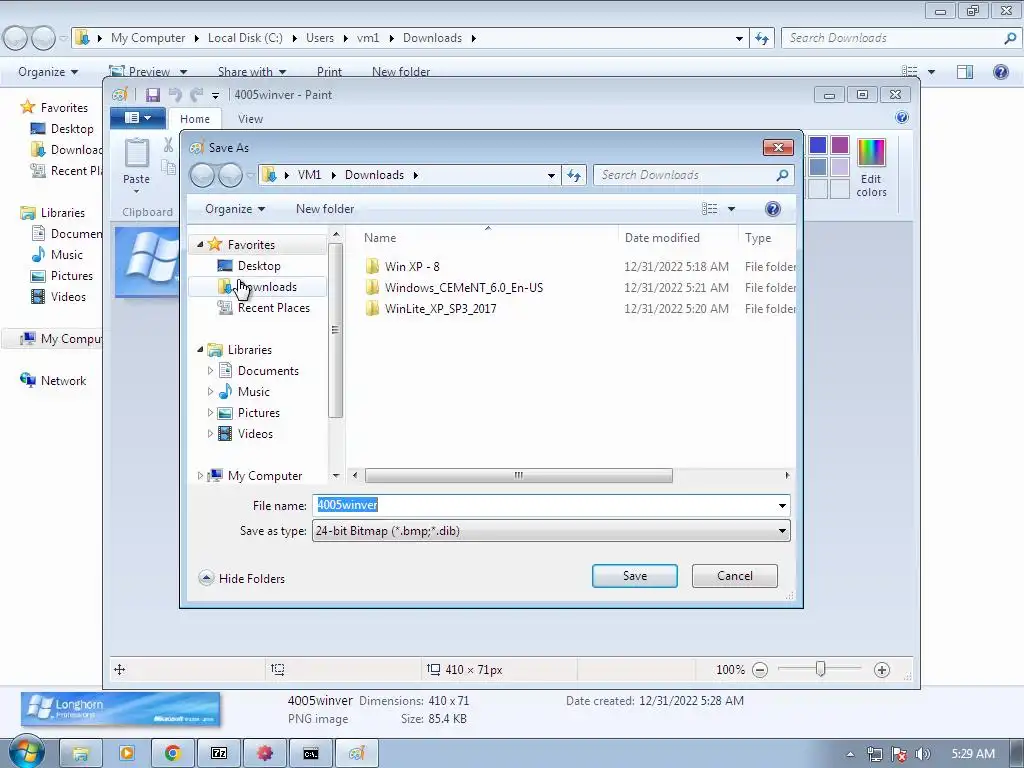The image size is (1024, 768).
Task: Click the Save icon in Paint's quick access toolbar
Action: click(x=152, y=95)
